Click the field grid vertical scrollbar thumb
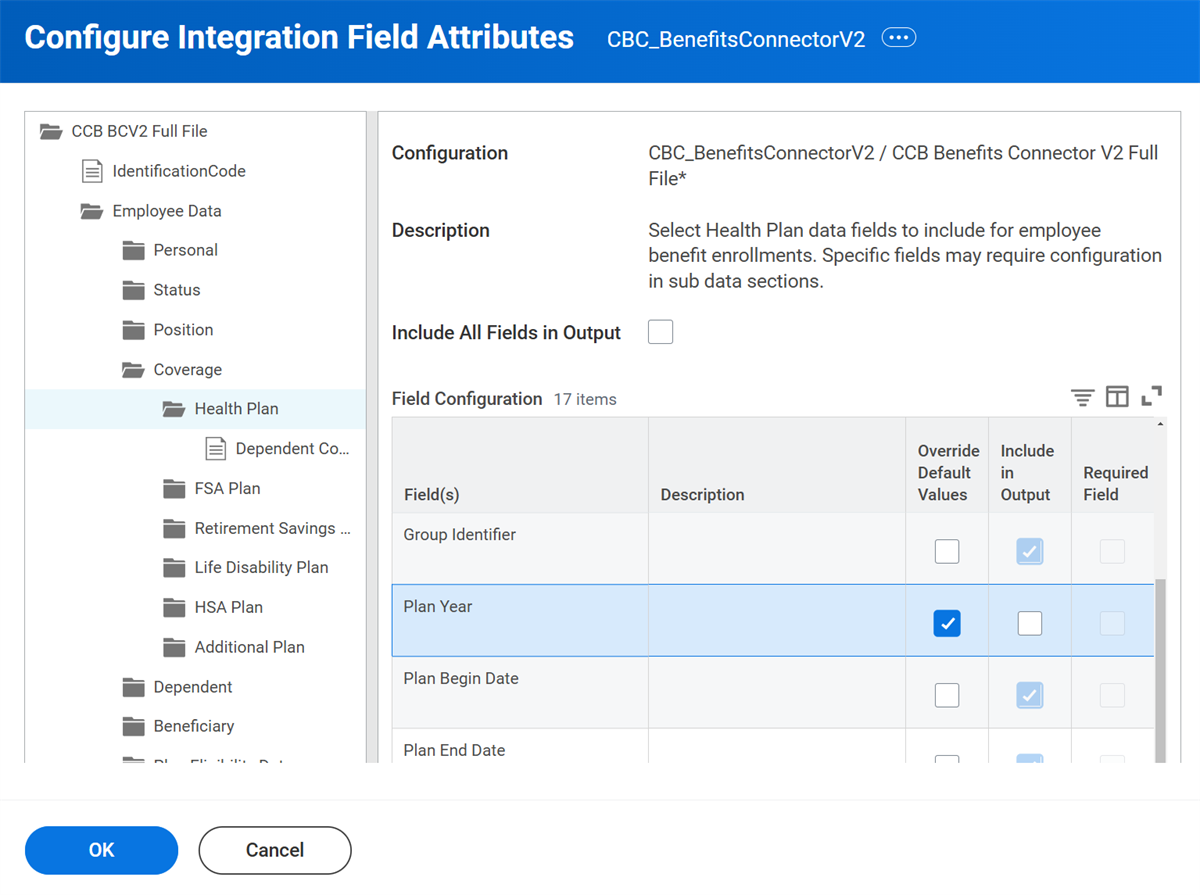The image size is (1200, 895). pos(1160,670)
